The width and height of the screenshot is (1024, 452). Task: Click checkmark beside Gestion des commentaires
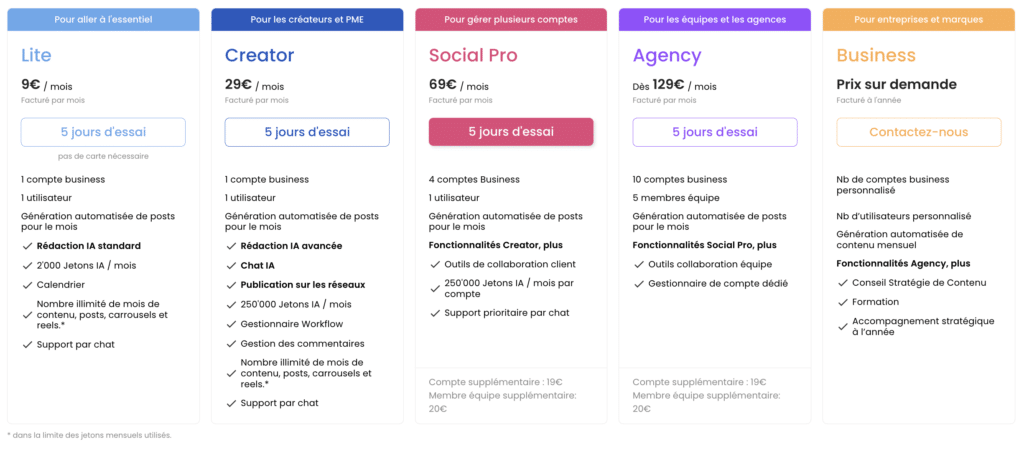tap(230, 343)
